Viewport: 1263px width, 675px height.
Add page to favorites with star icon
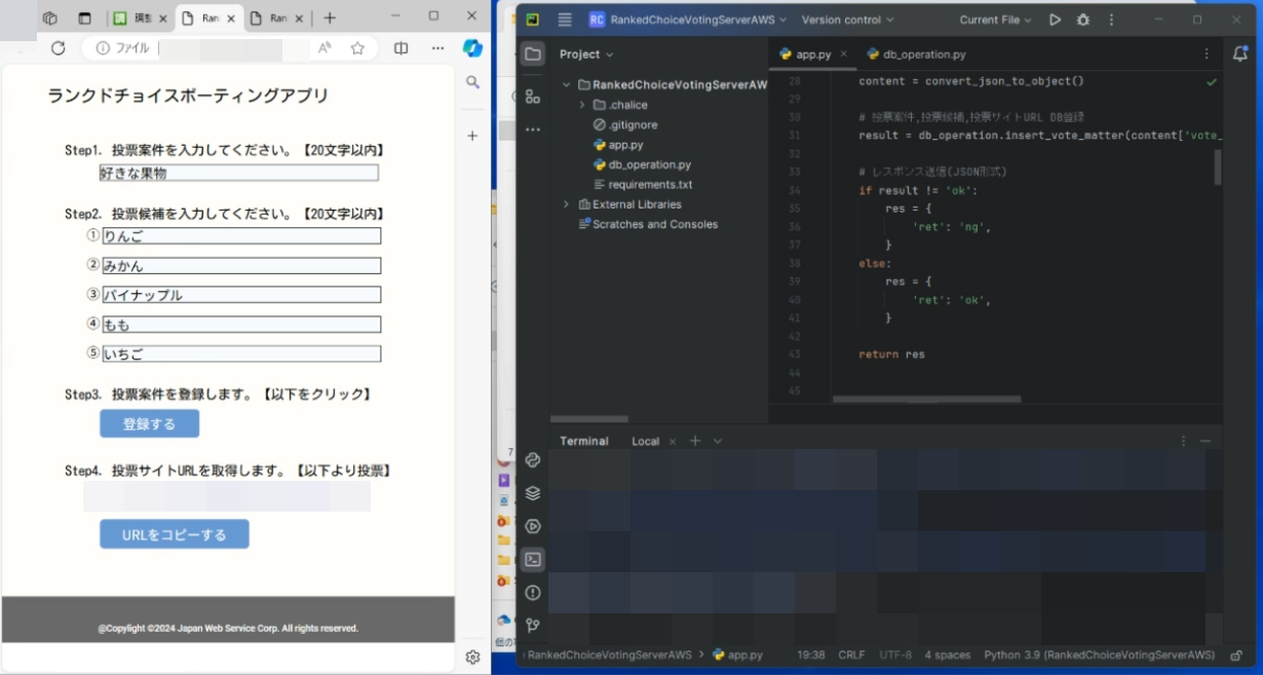[357, 48]
